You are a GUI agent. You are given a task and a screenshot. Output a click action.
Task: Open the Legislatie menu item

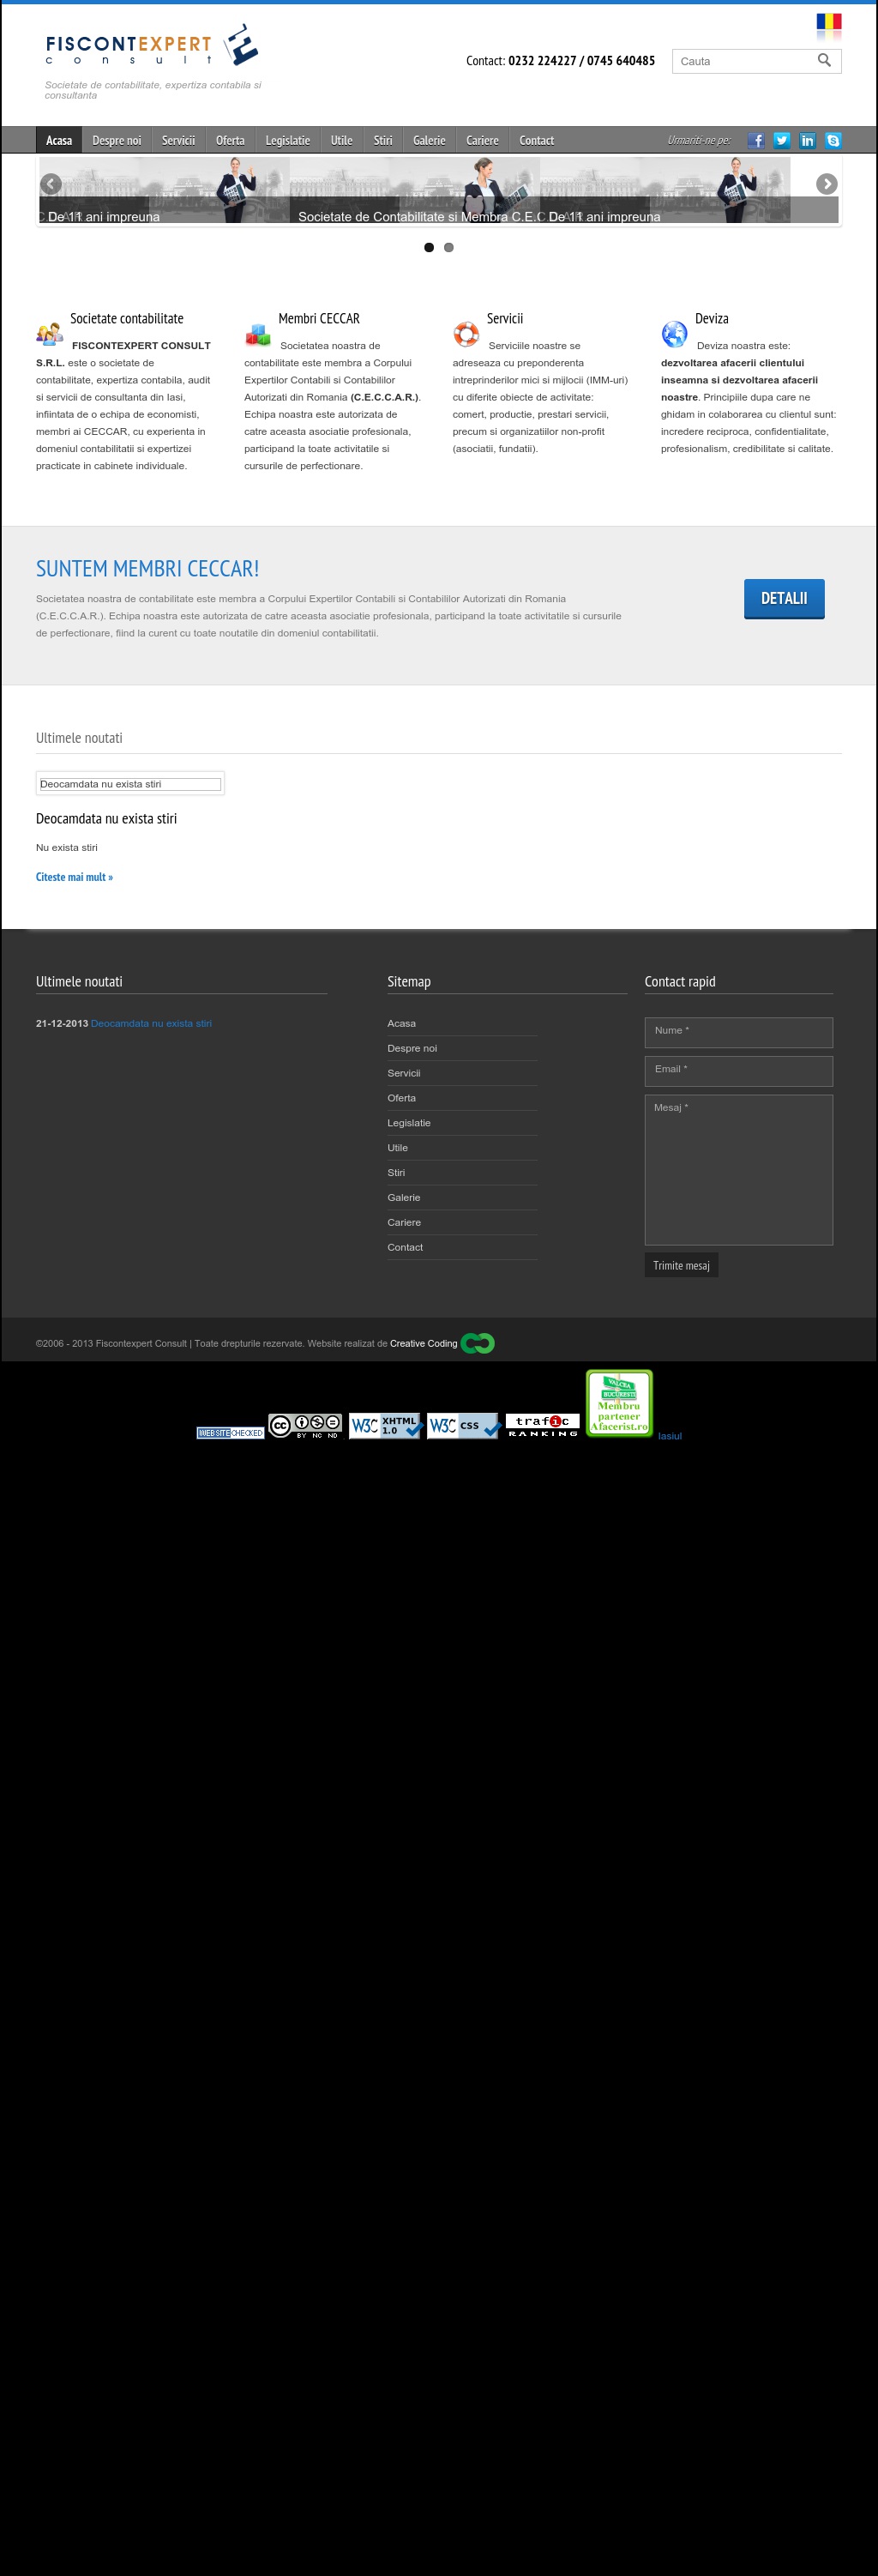288,140
